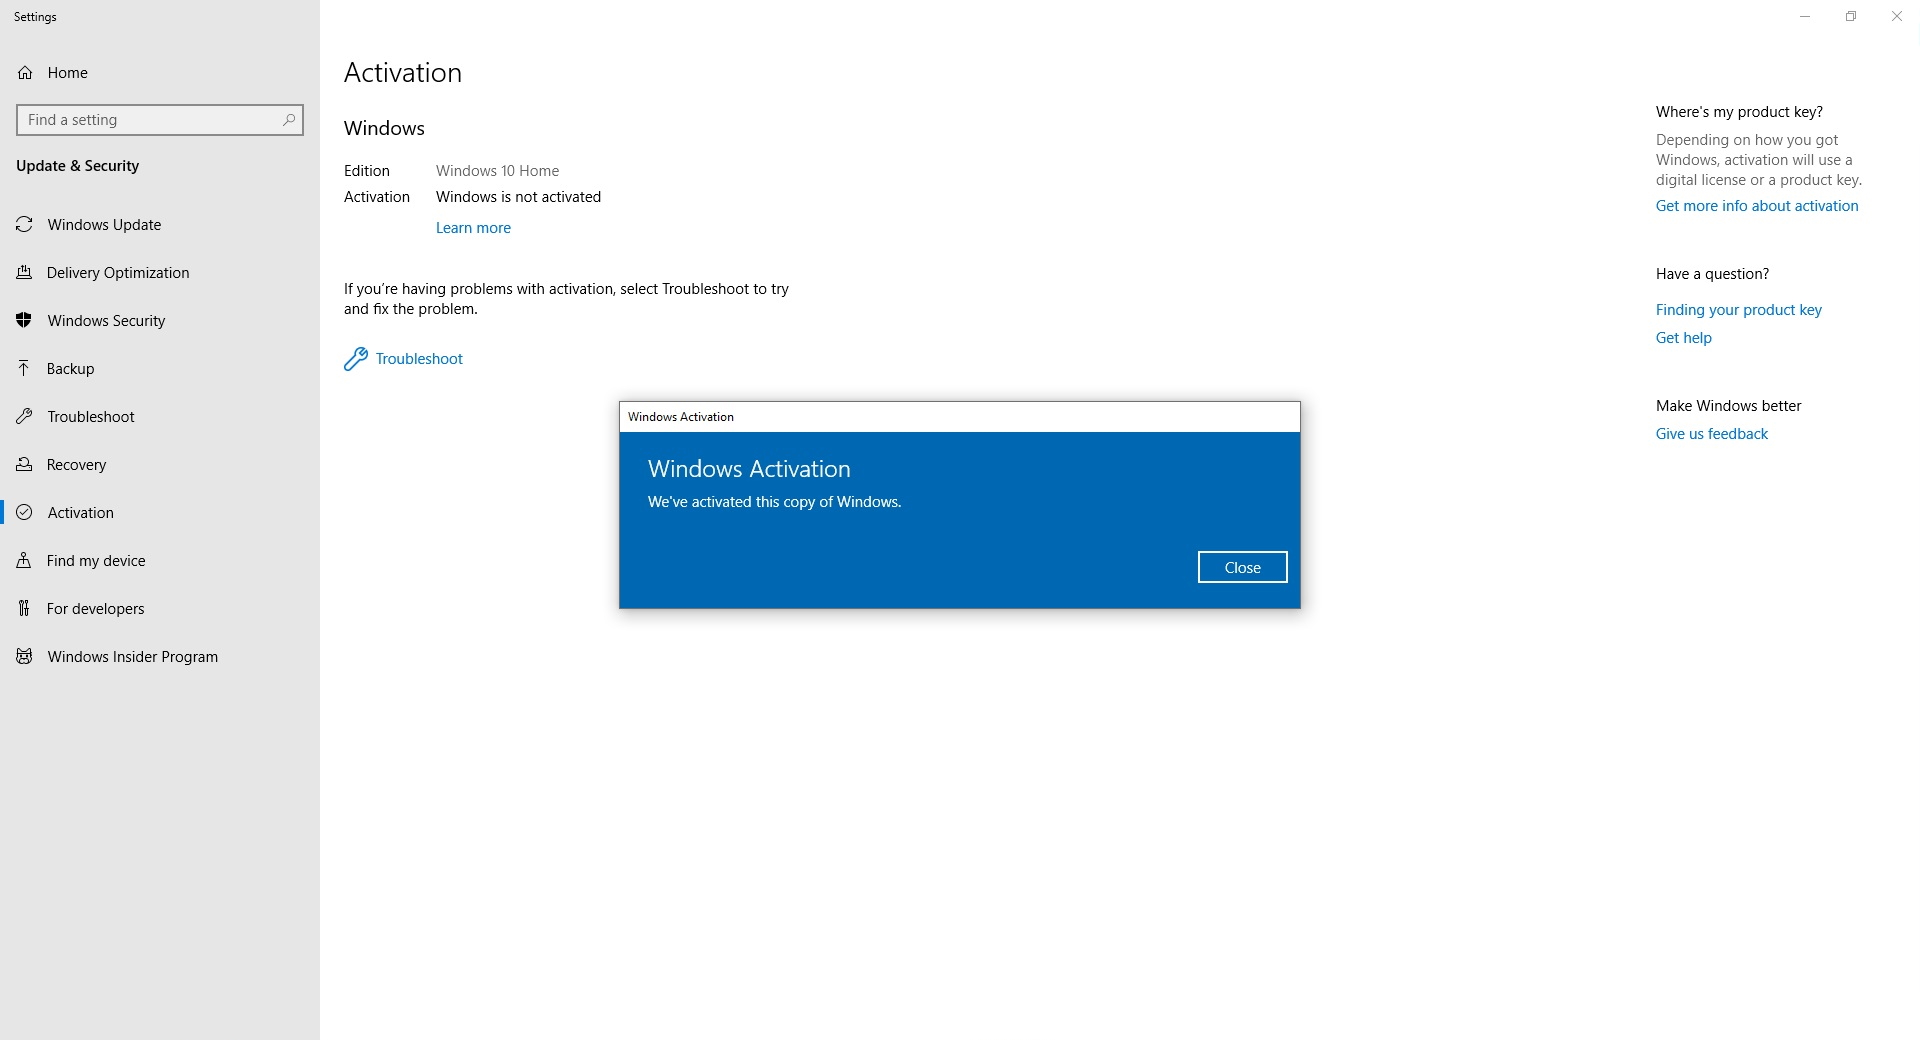Click 'Windows is not activated' status text
This screenshot has height=1040, width=1920.
coord(518,197)
